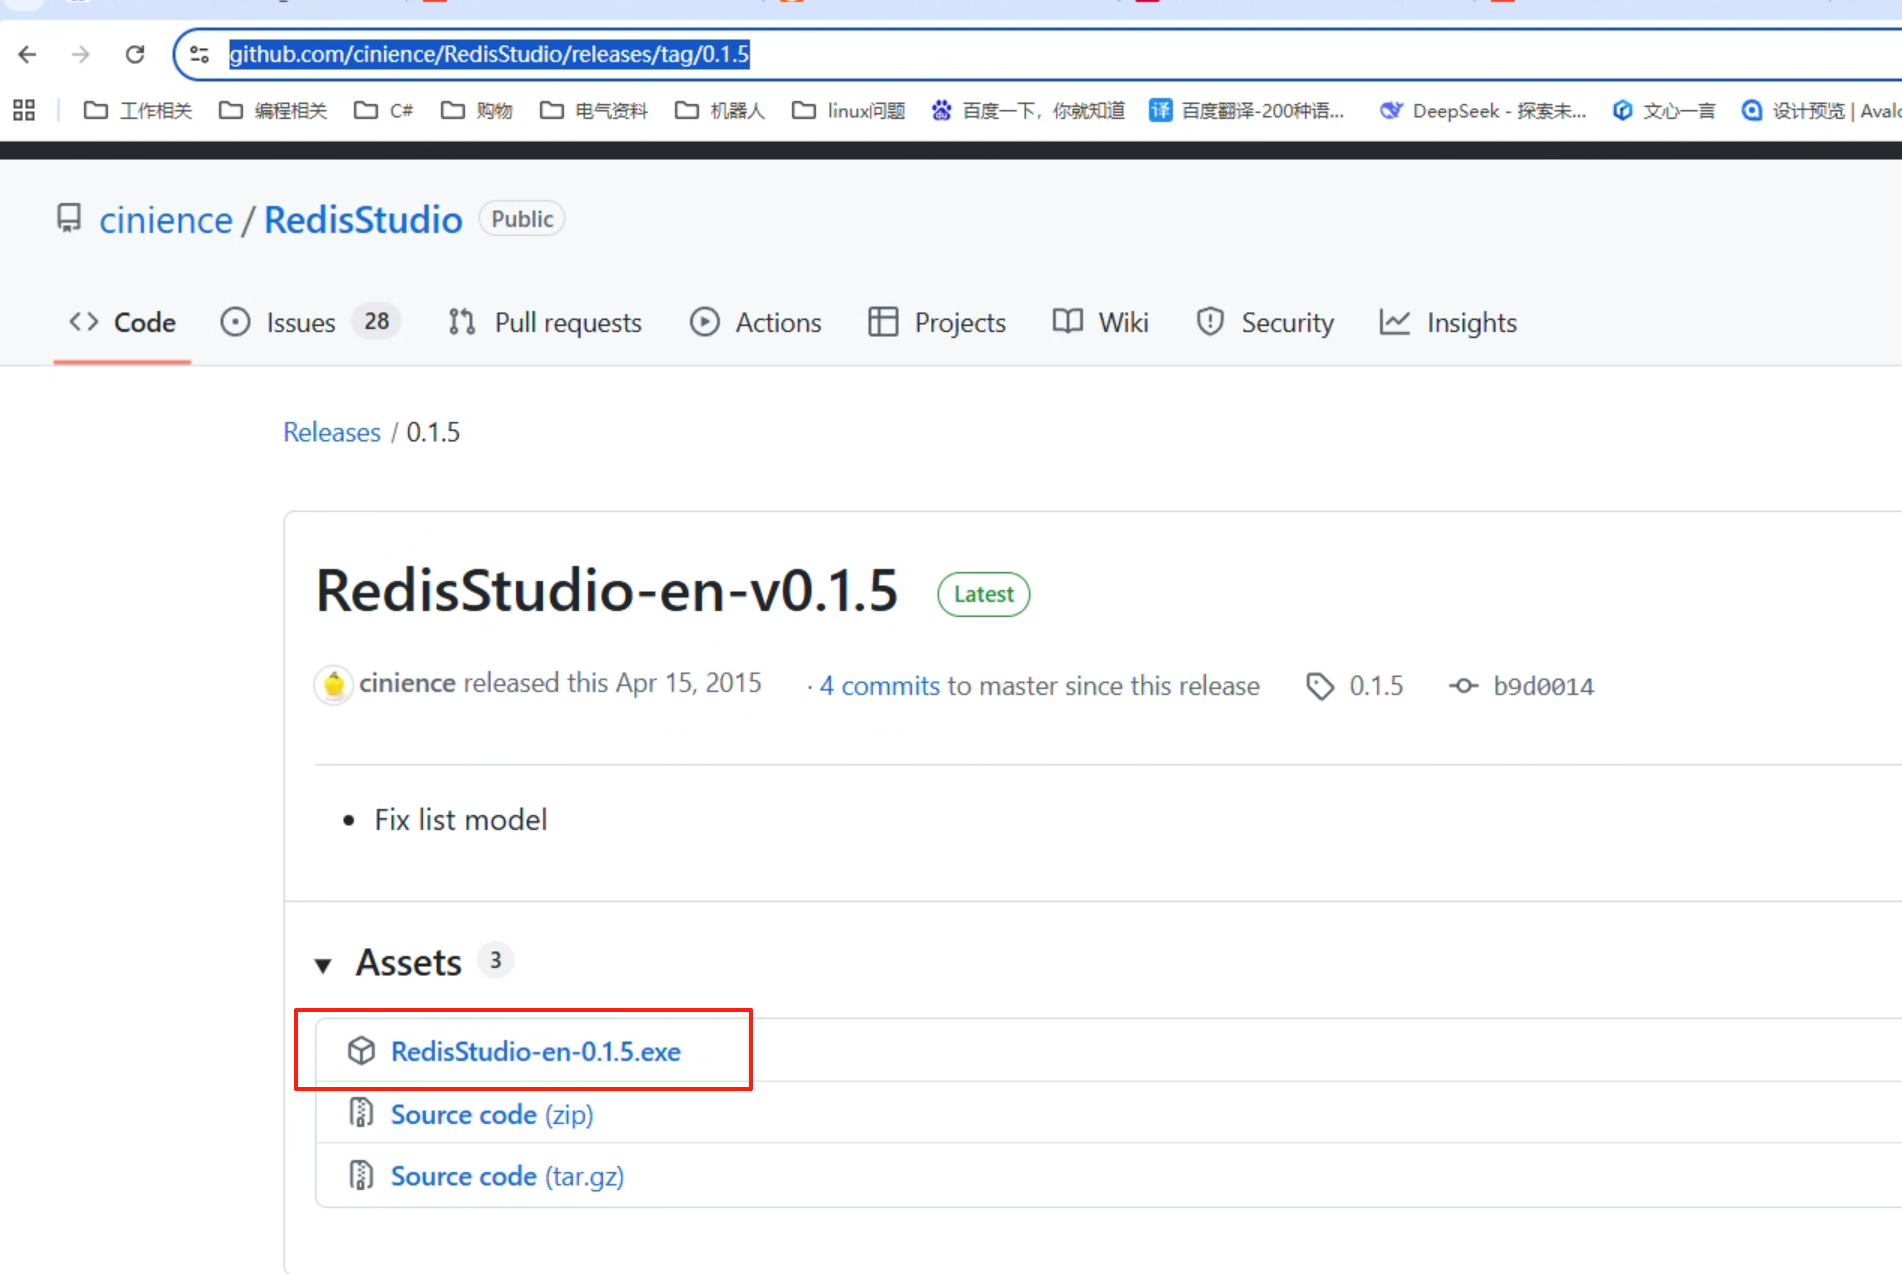Viewport: 1902px width, 1274px height.
Task: Click the Actions play icon
Action: [x=705, y=321]
